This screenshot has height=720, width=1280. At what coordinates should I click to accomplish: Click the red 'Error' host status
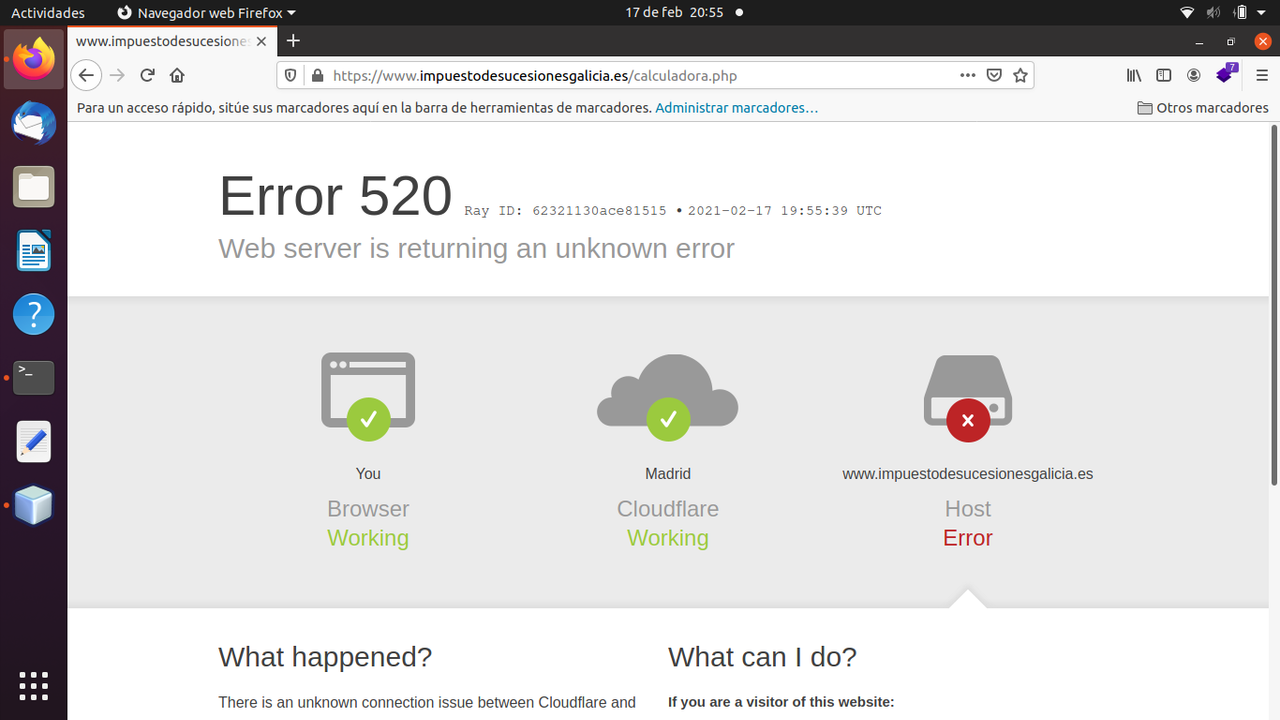(x=968, y=538)
